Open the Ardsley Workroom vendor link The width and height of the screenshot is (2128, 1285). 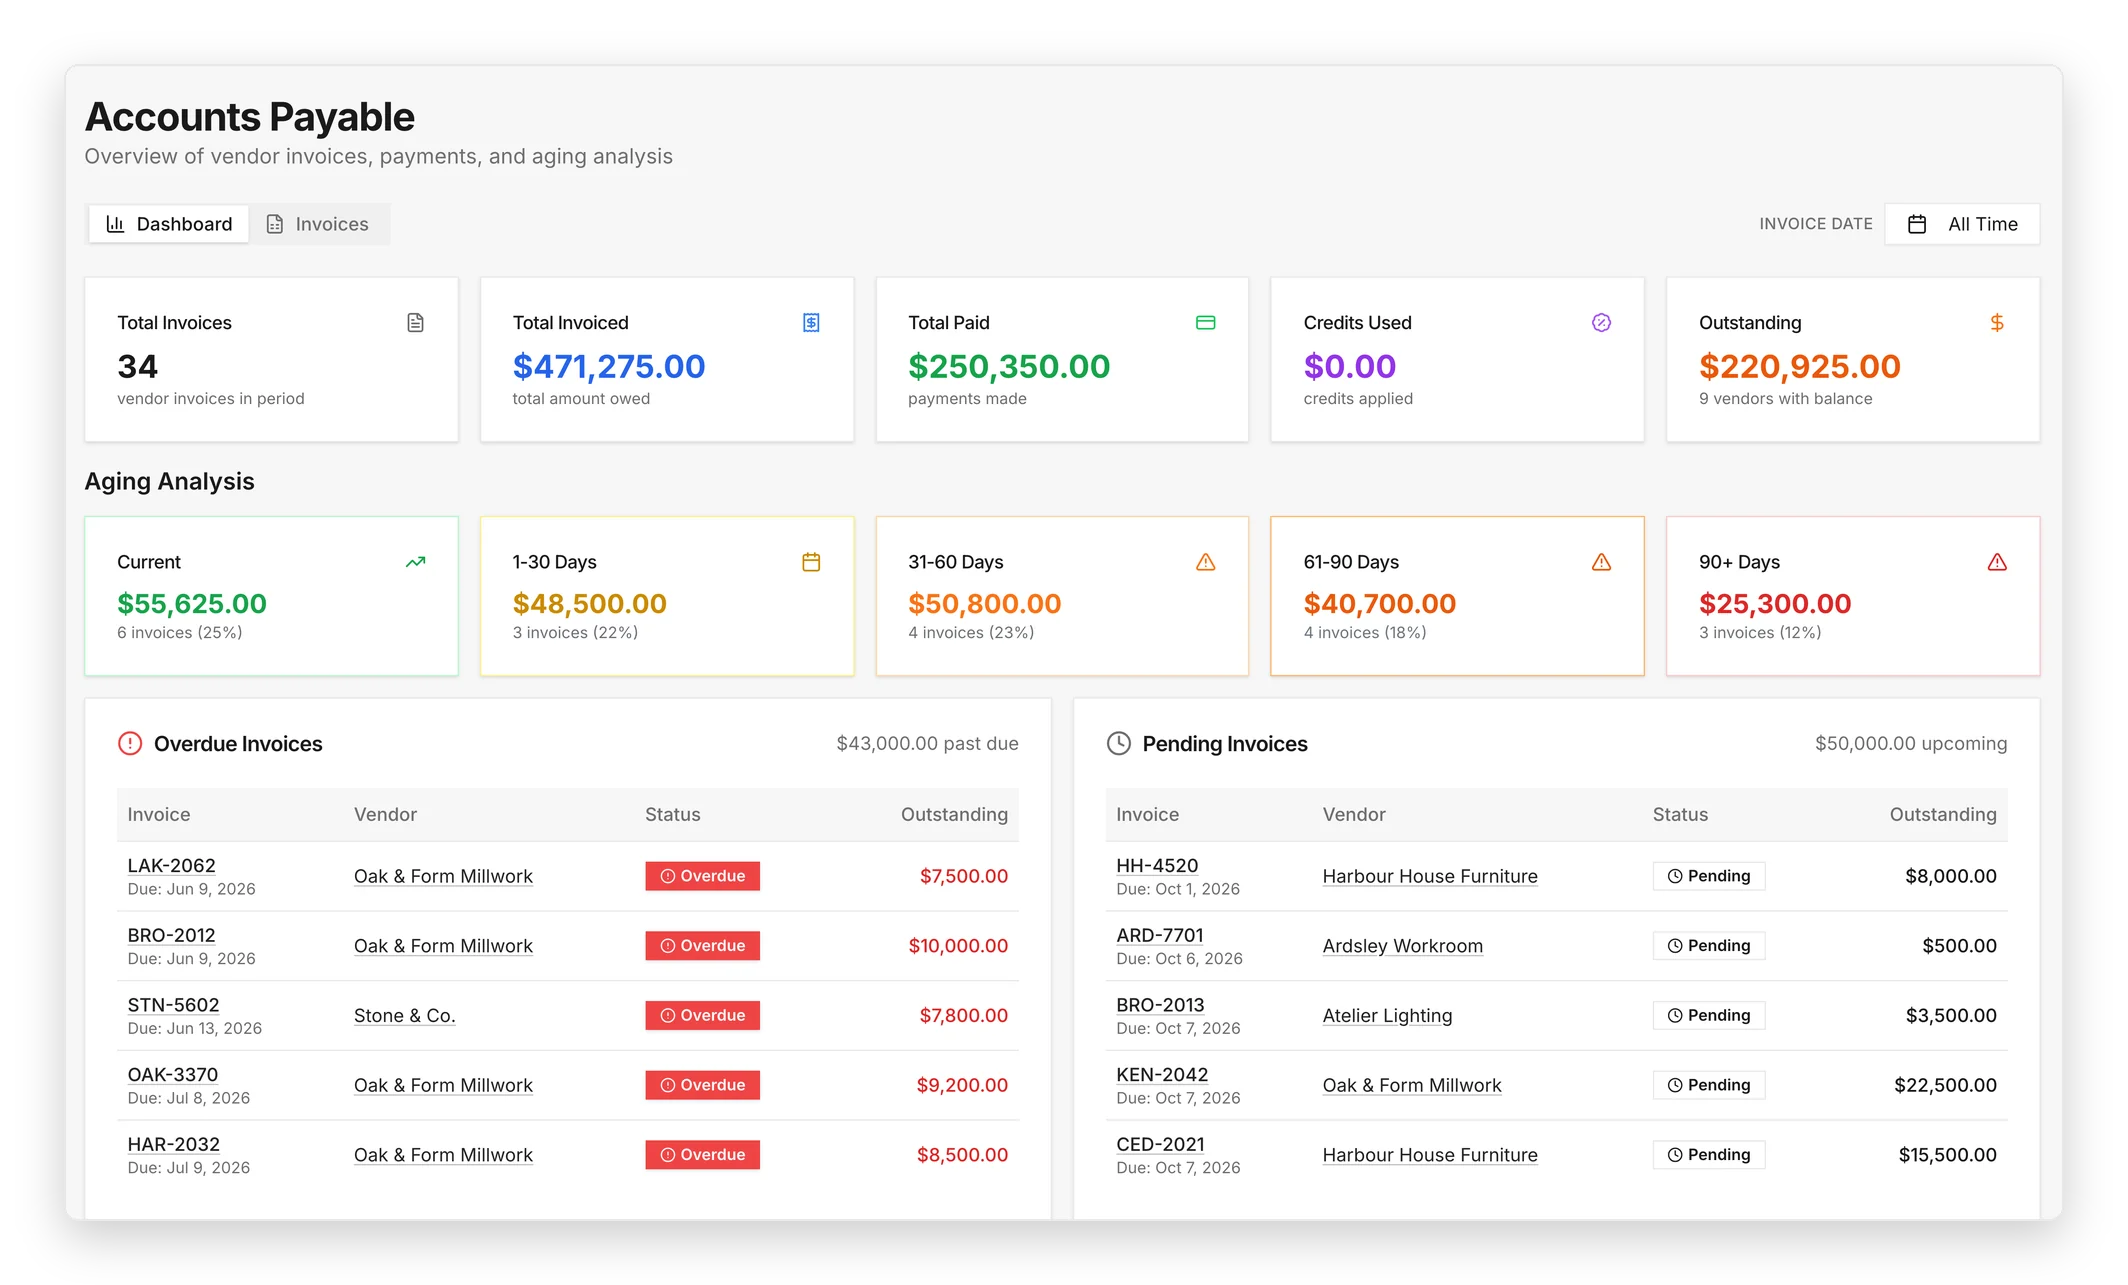click(1402, 946)
